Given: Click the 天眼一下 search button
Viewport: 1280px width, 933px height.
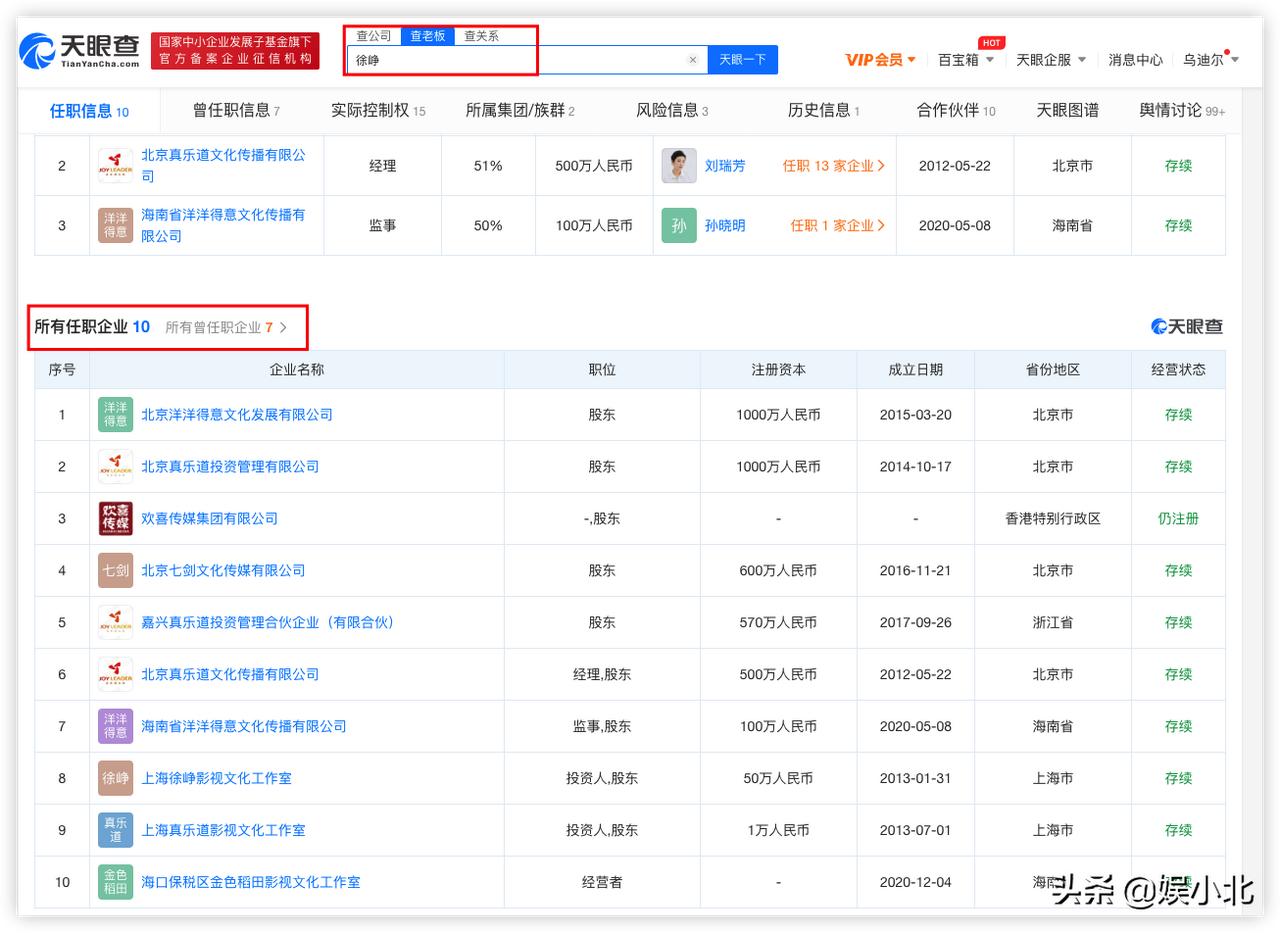Looking at the screenshot, I should click(x=743, y=60).
